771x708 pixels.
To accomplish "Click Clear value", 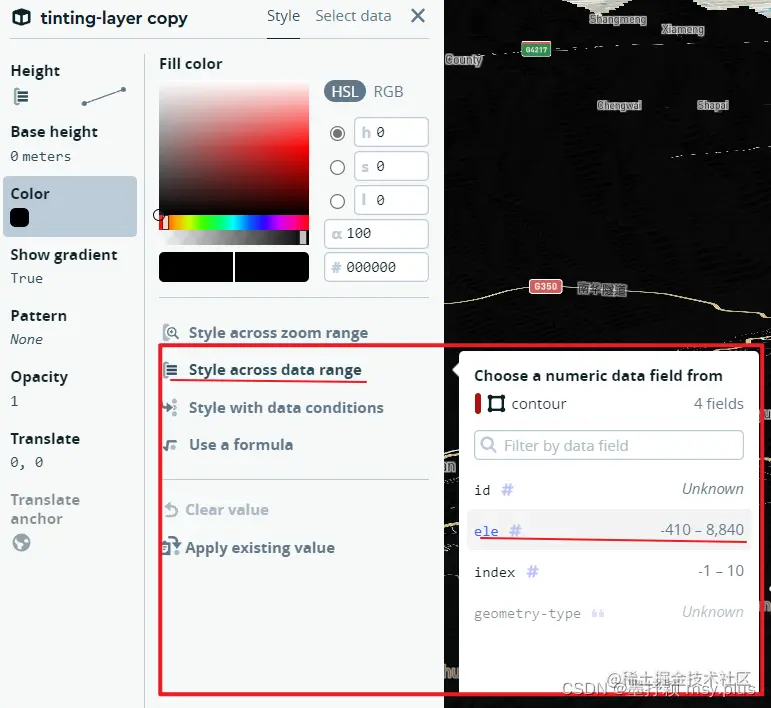I will pos(227,510).
